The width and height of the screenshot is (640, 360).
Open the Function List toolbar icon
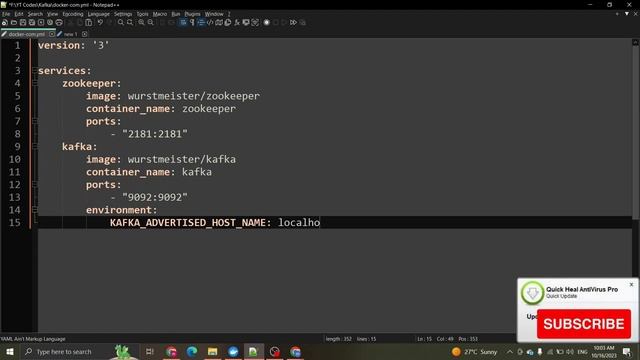tap(237, 22)
